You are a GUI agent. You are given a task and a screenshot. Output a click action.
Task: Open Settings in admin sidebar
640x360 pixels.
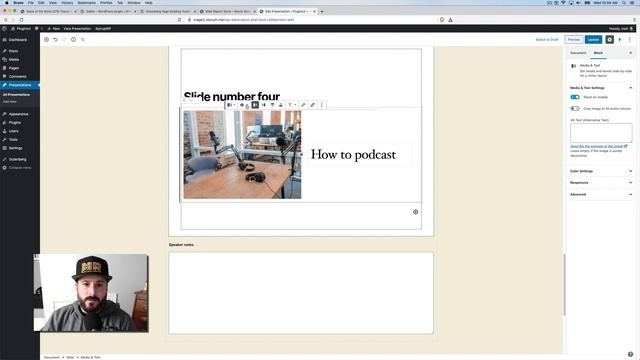(15, 148)
